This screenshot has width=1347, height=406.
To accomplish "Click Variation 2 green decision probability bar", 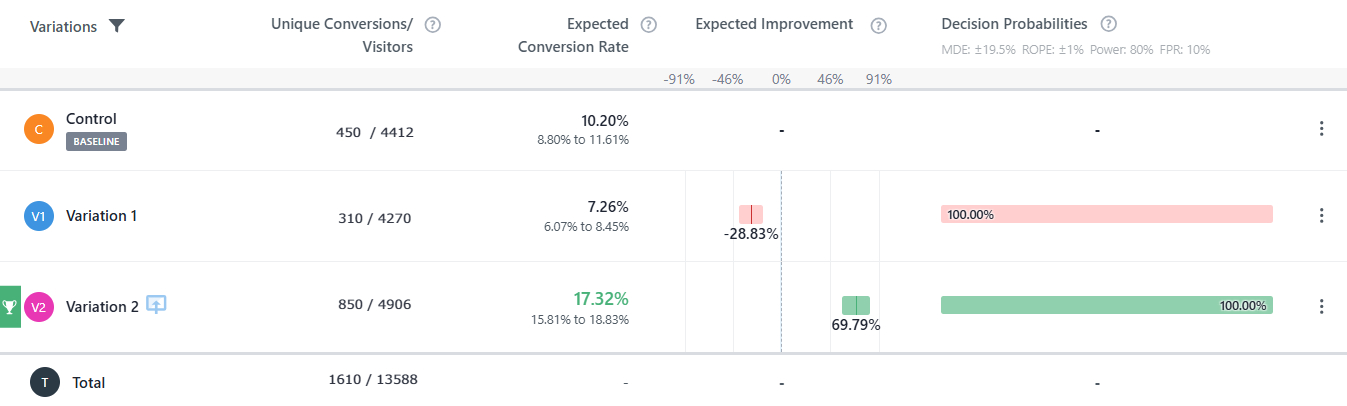I will click(x=1106, y=305).
